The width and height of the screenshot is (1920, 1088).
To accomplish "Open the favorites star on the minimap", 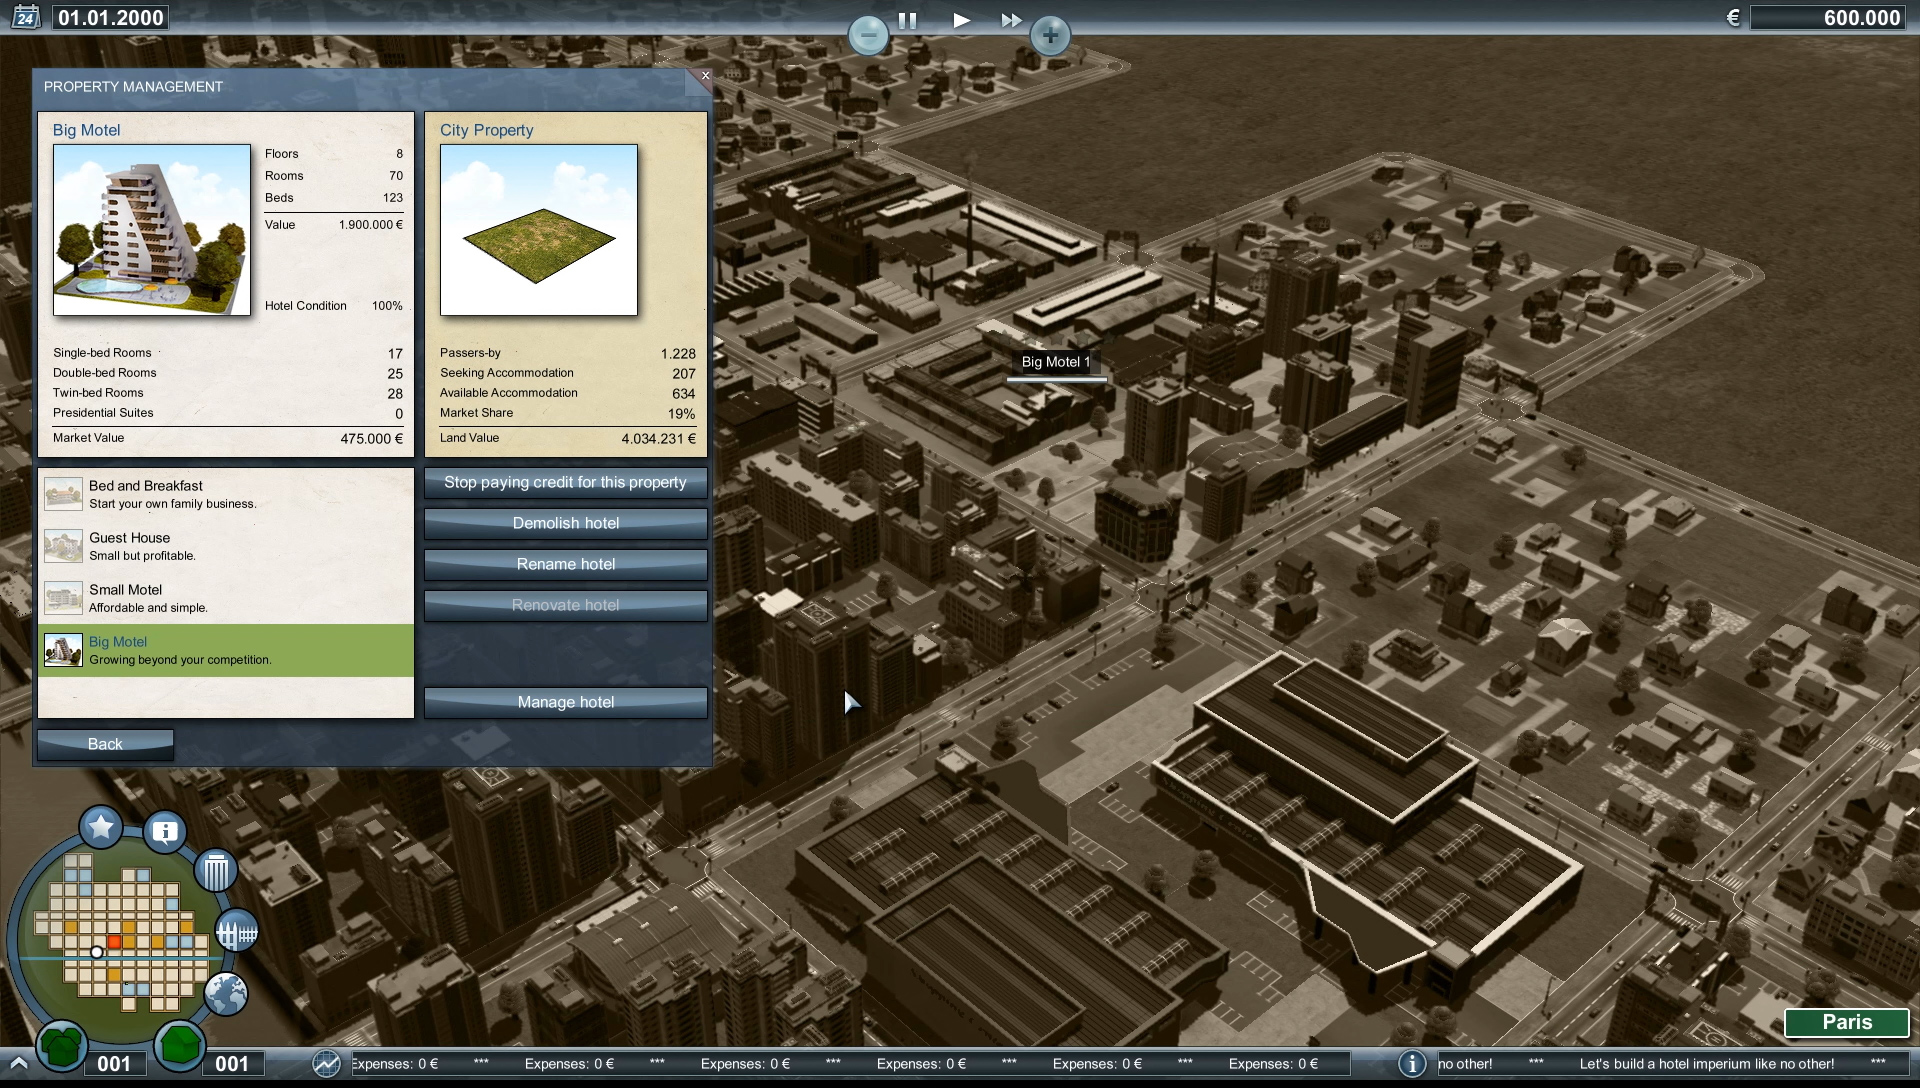I will click(100, 827).
